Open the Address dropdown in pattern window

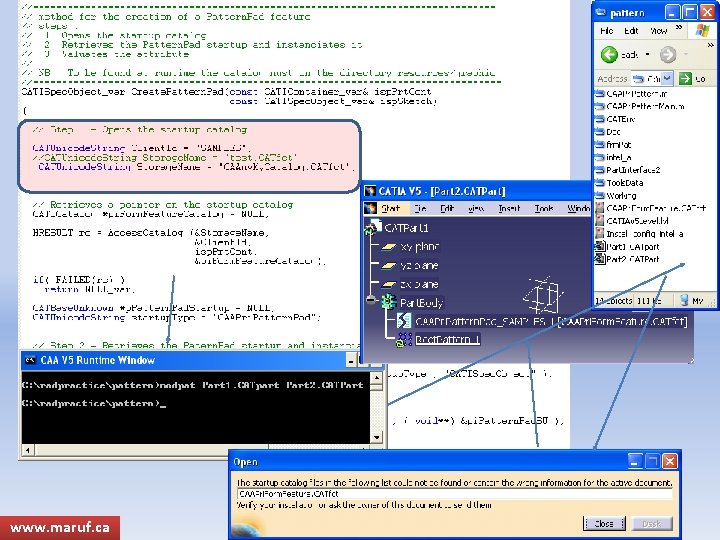pyautogui.click(x=668, y=79)
